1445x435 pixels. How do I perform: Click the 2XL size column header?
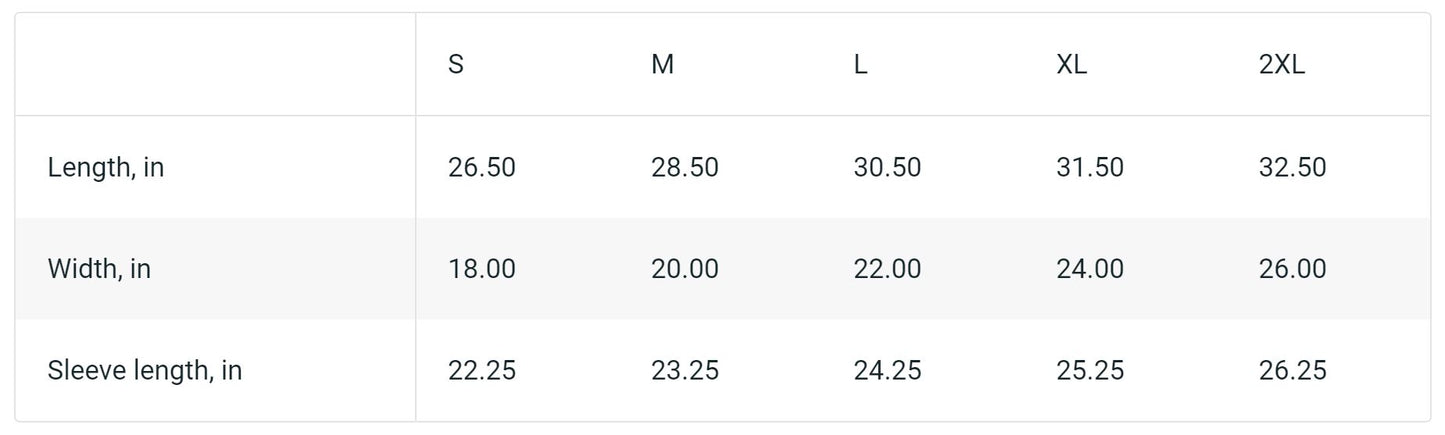(x=1282, y=65)
